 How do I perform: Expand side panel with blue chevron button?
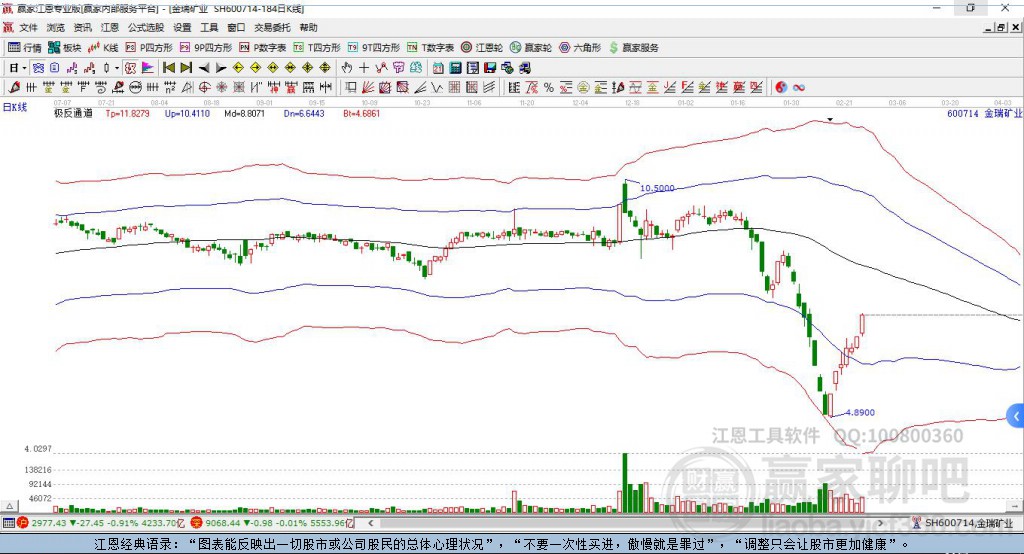click(x=1016, y=416)
